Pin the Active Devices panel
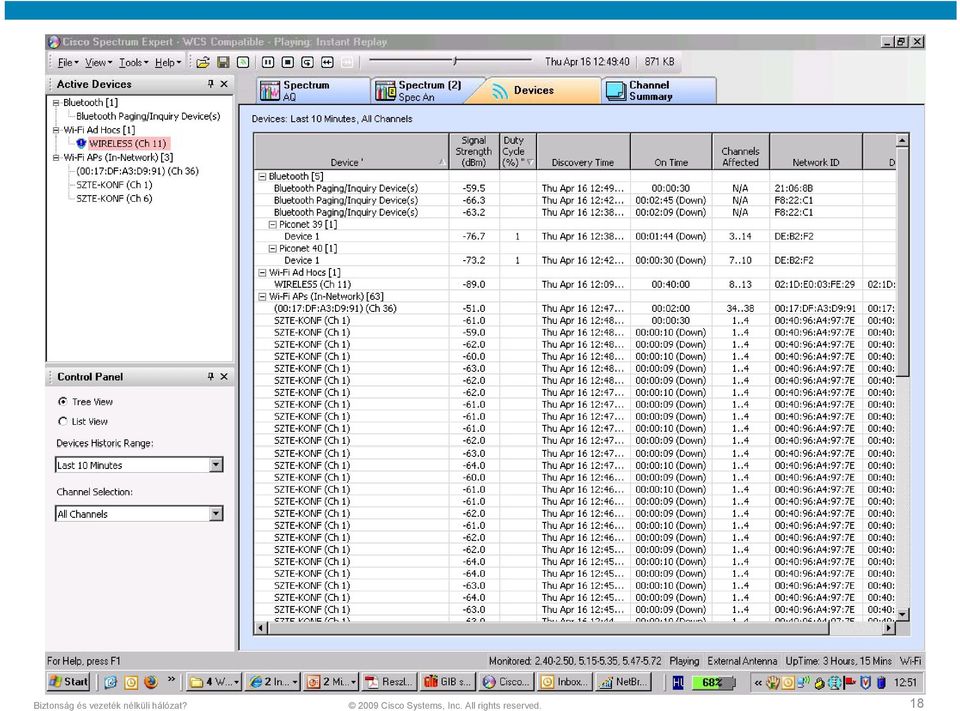 [210, 84]
